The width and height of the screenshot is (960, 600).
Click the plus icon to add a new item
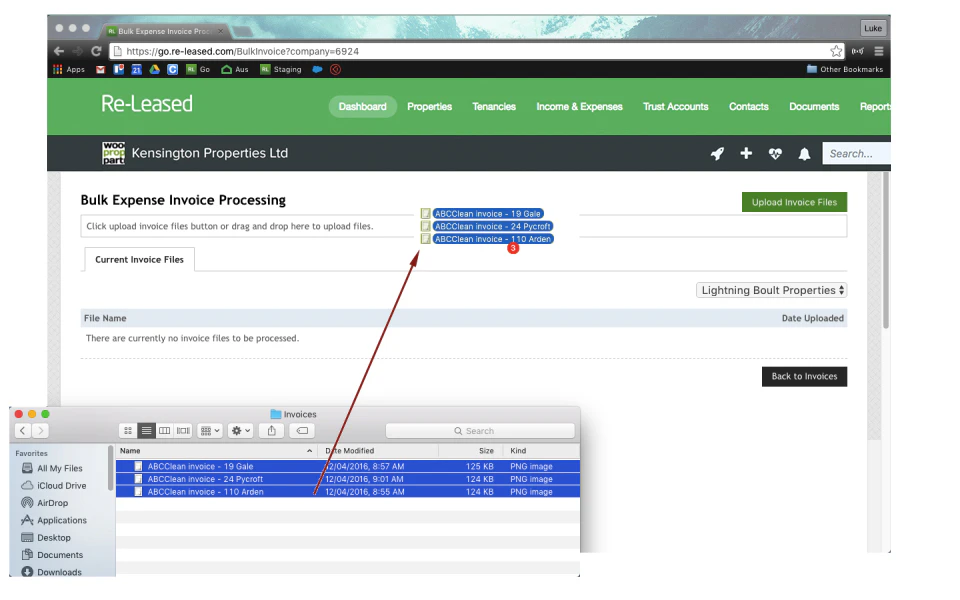pos(745,153)
